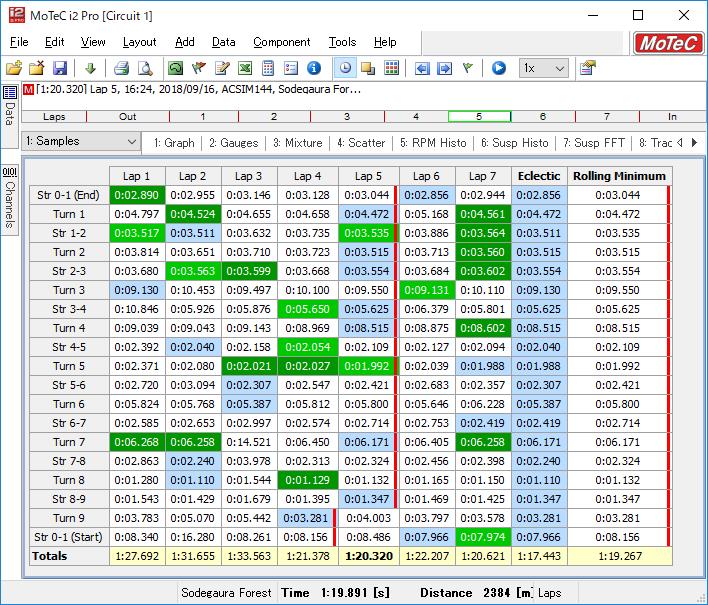The image size is (708, 605).
Task: Expand the Channels side panel tab
Action: coord(9,199)
